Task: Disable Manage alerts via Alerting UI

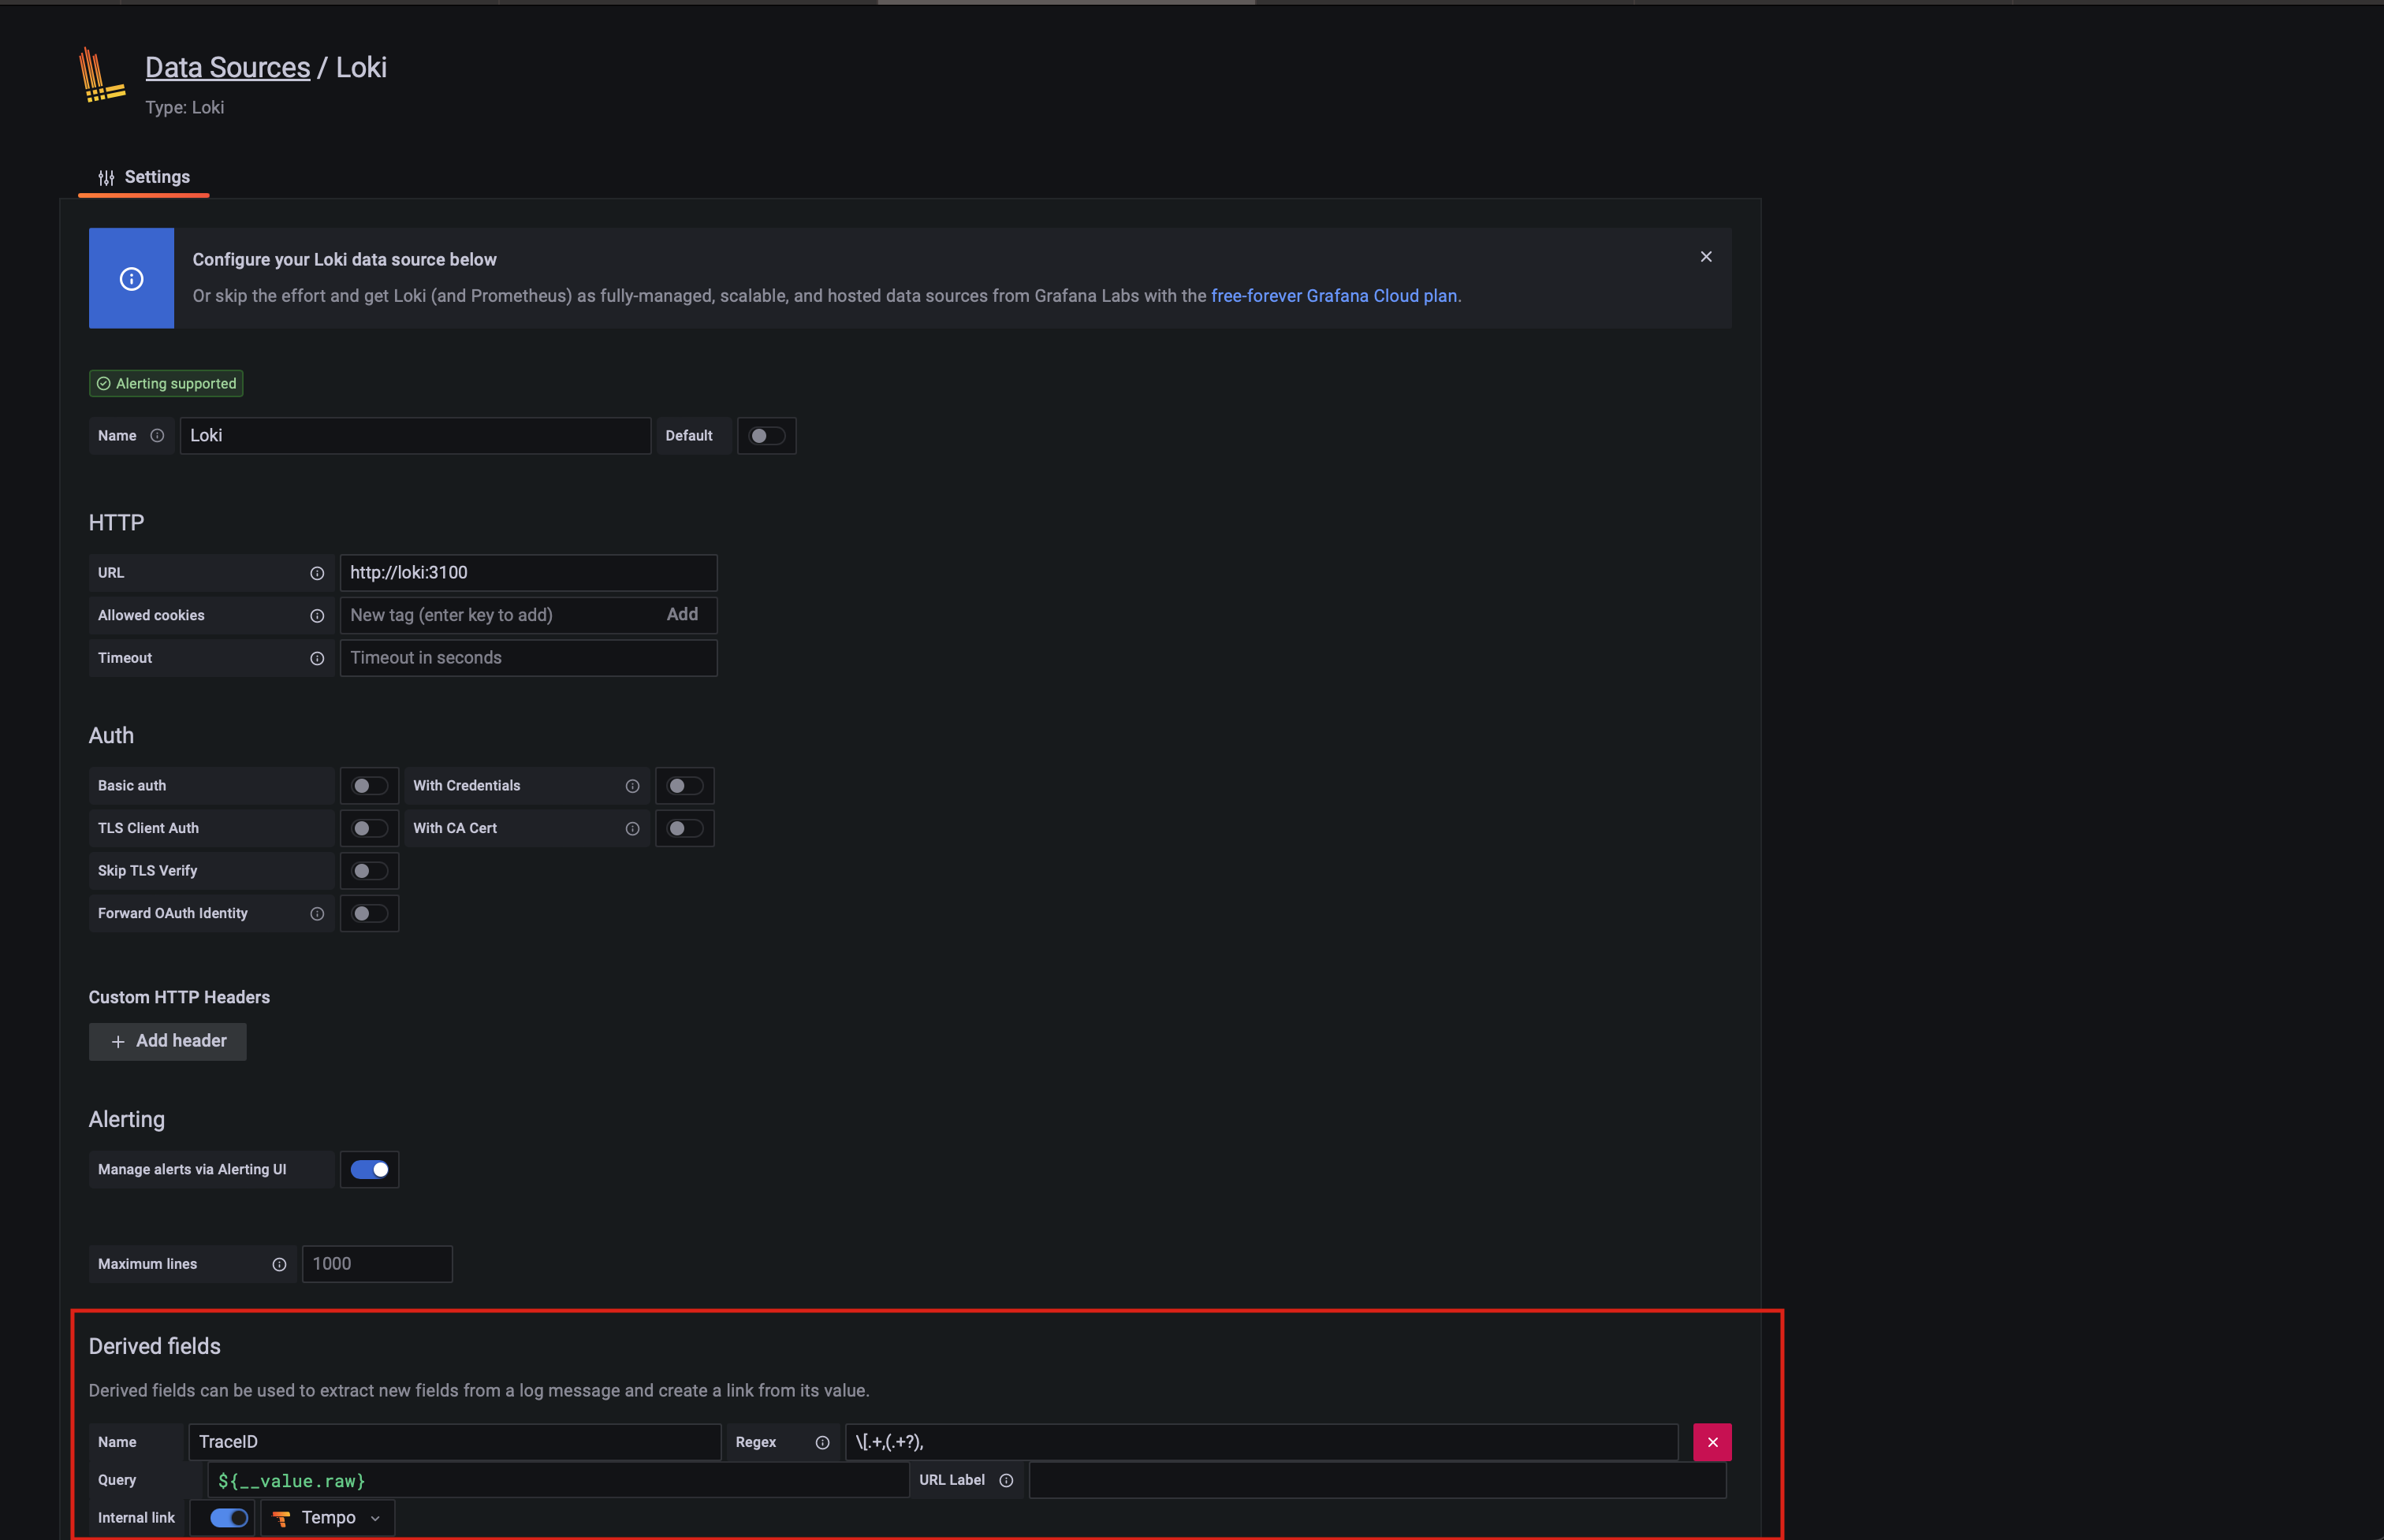Action: click(369, 1169)
